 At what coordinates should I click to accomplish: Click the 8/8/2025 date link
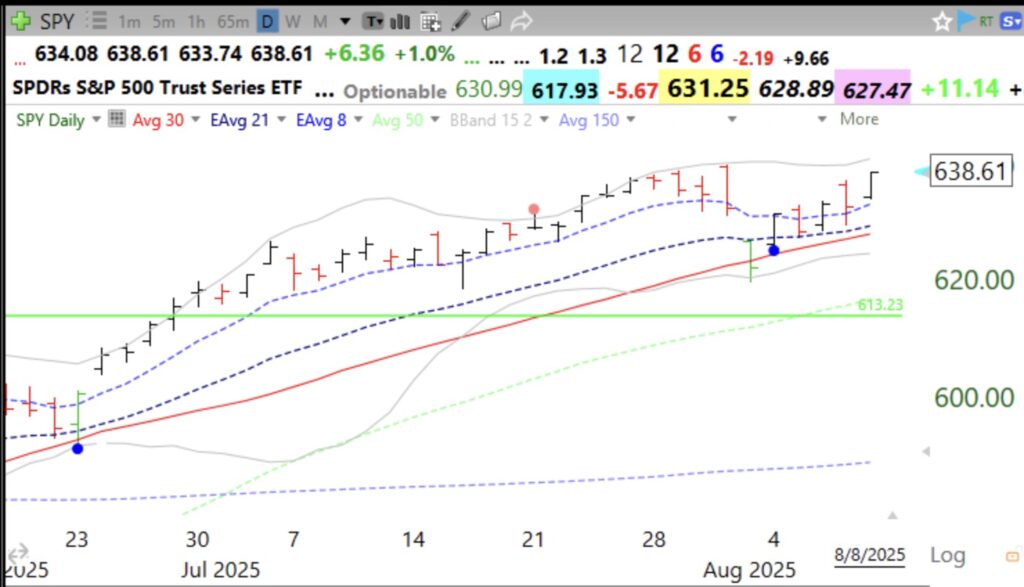point(869,555)
